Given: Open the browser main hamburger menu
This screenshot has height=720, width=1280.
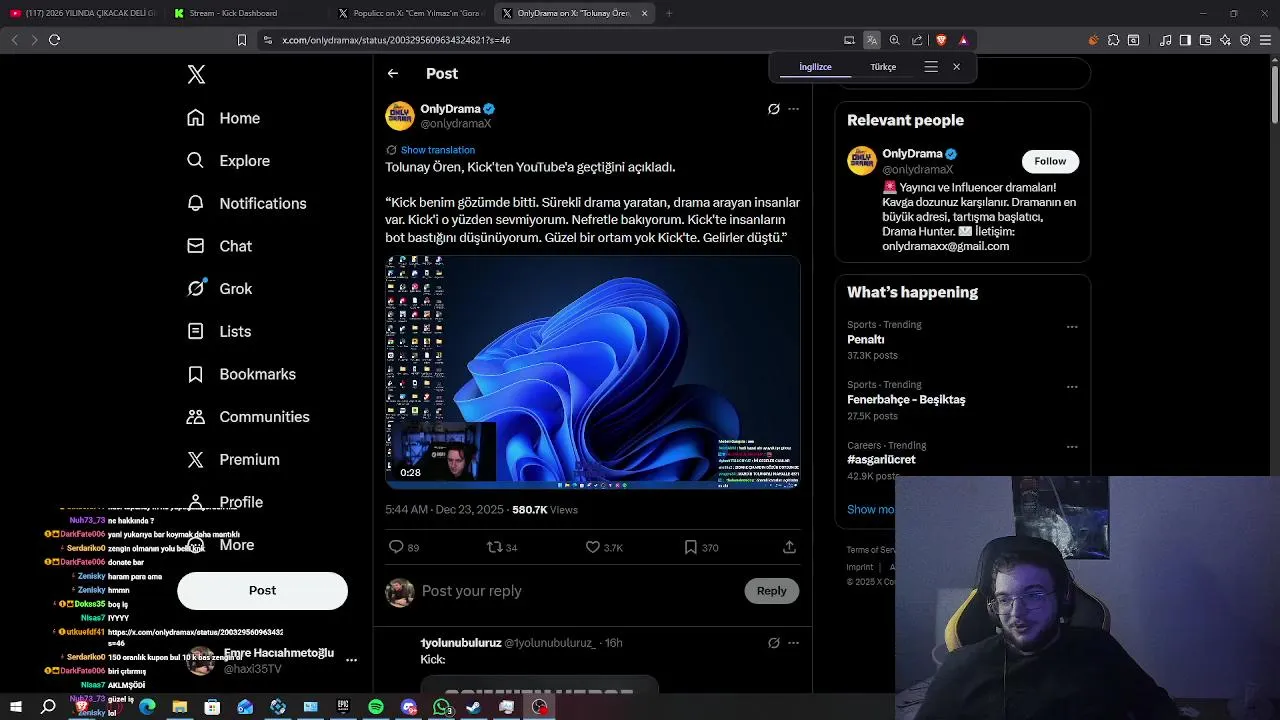Looking at the screenshot, I should [x=1265, y=40].
